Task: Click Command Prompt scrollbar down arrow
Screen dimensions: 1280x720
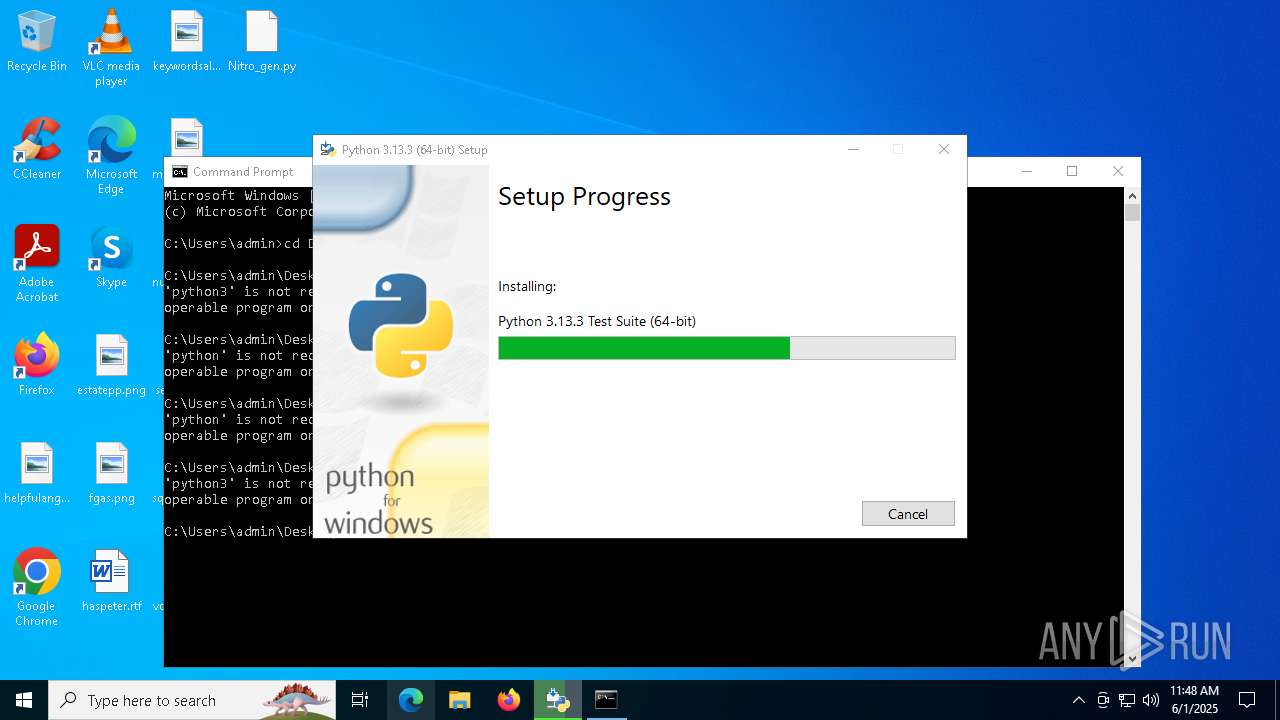Action: tap(1132, 658)
